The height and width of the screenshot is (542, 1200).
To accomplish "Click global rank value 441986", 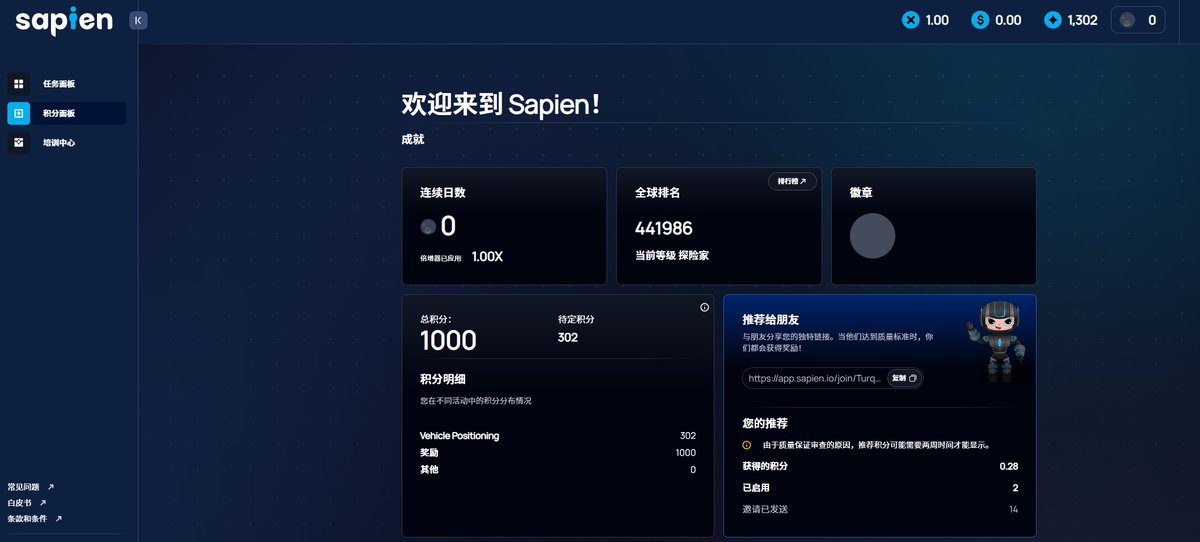I will tap(664, 229).
